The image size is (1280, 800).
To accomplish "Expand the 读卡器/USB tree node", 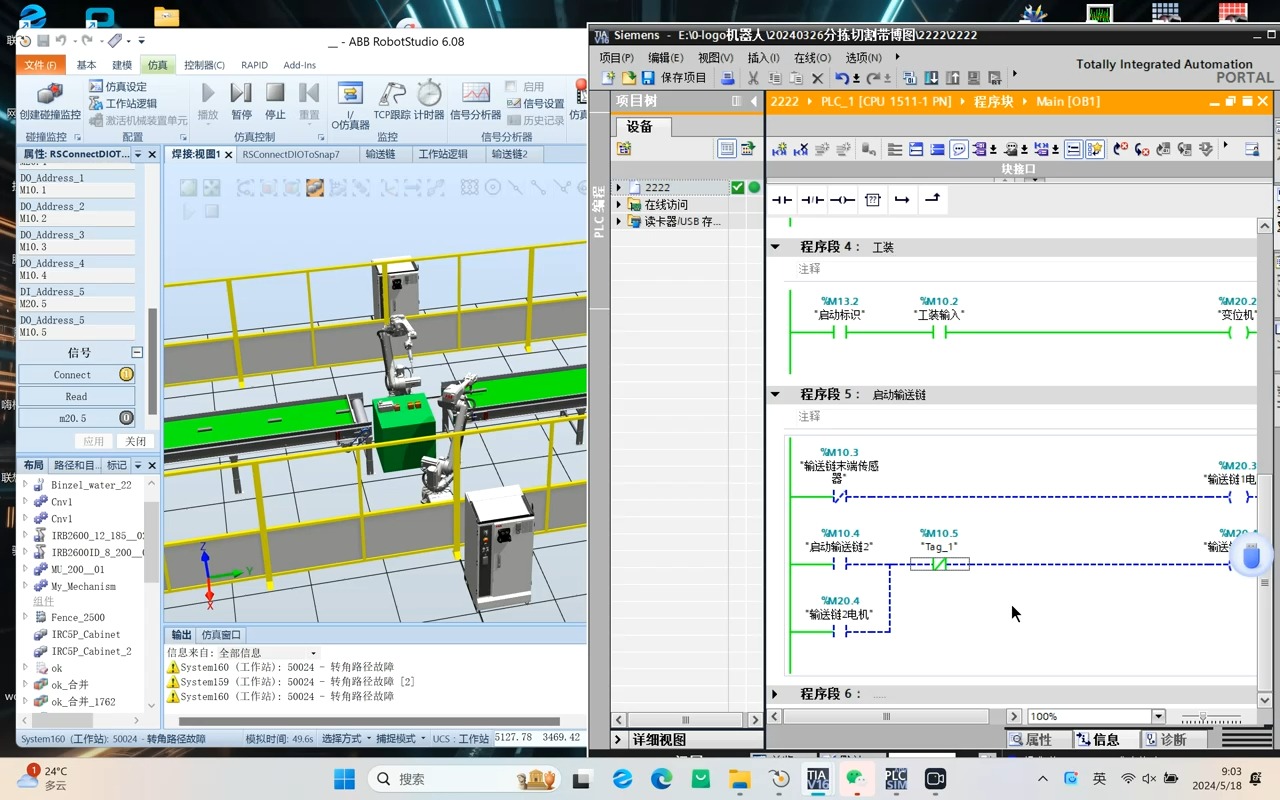I will click(x=619, y=221).
